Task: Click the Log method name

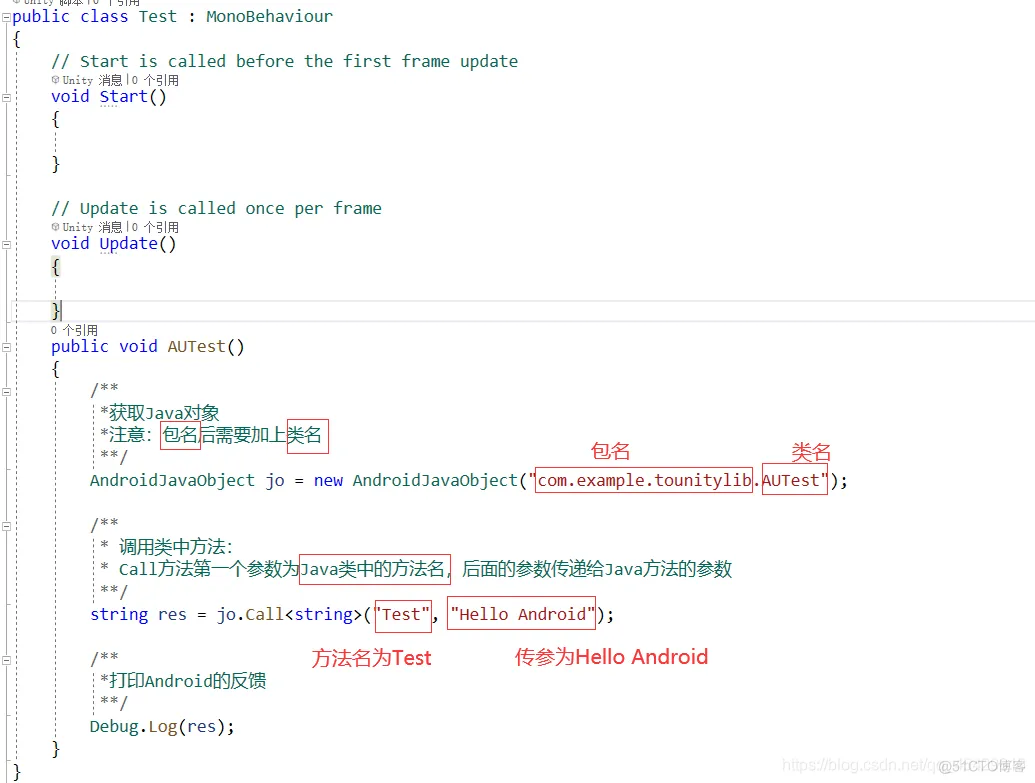Action: pyautogui.click(x=163, y=727)
